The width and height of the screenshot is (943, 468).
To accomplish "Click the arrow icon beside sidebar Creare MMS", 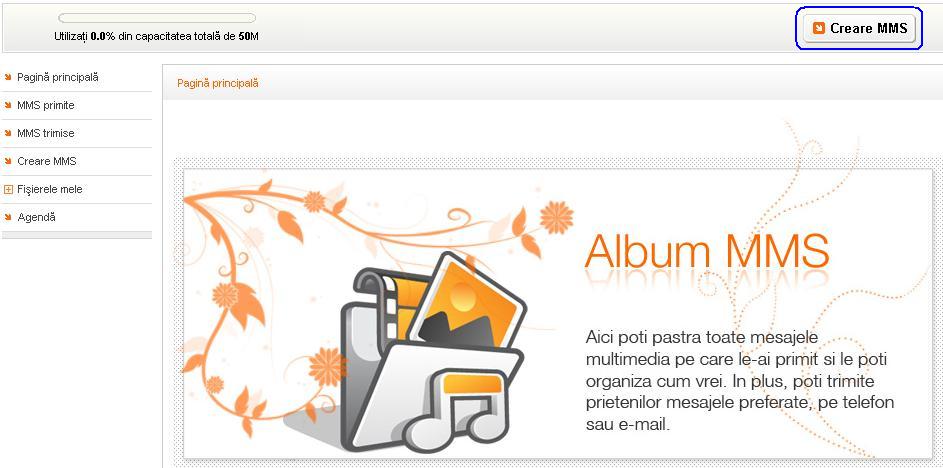I will [x=8, y=161].
